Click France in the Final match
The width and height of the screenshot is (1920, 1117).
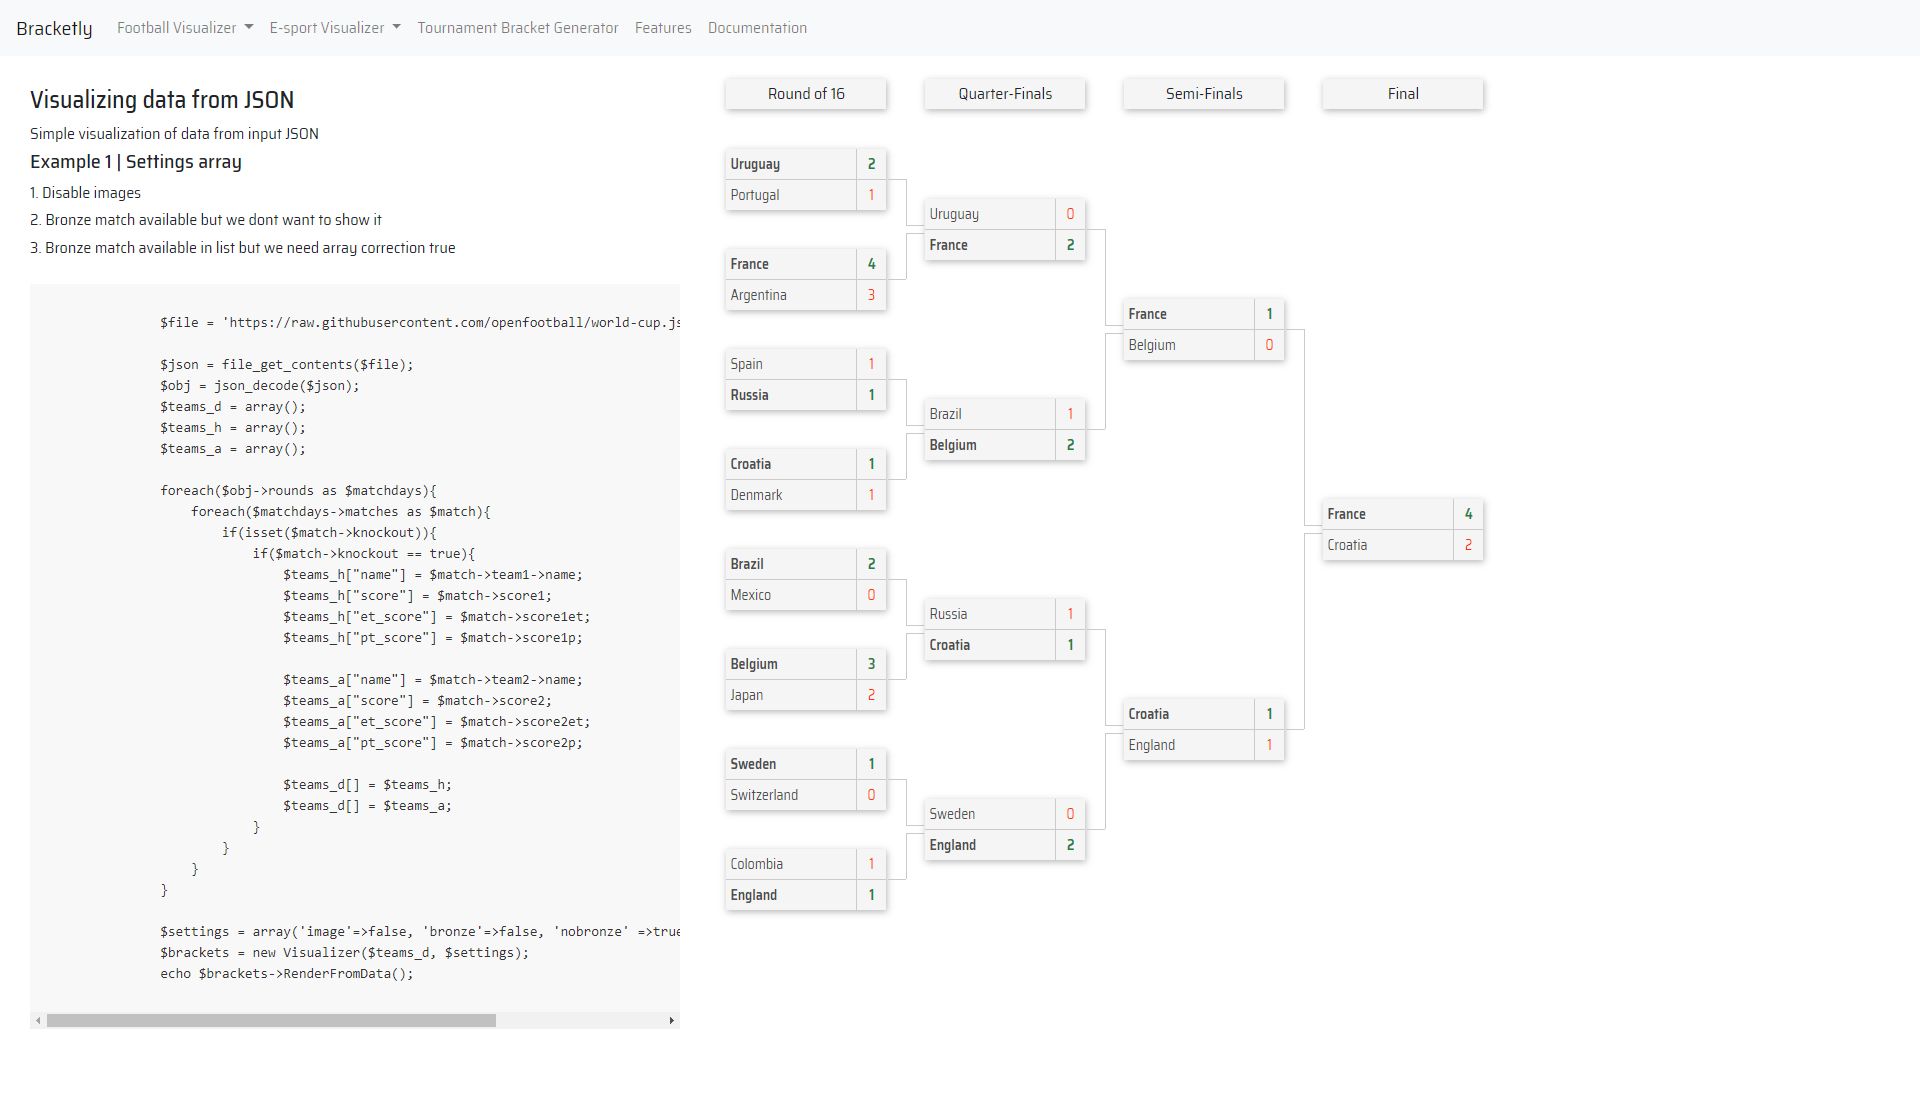(1387, 514)
